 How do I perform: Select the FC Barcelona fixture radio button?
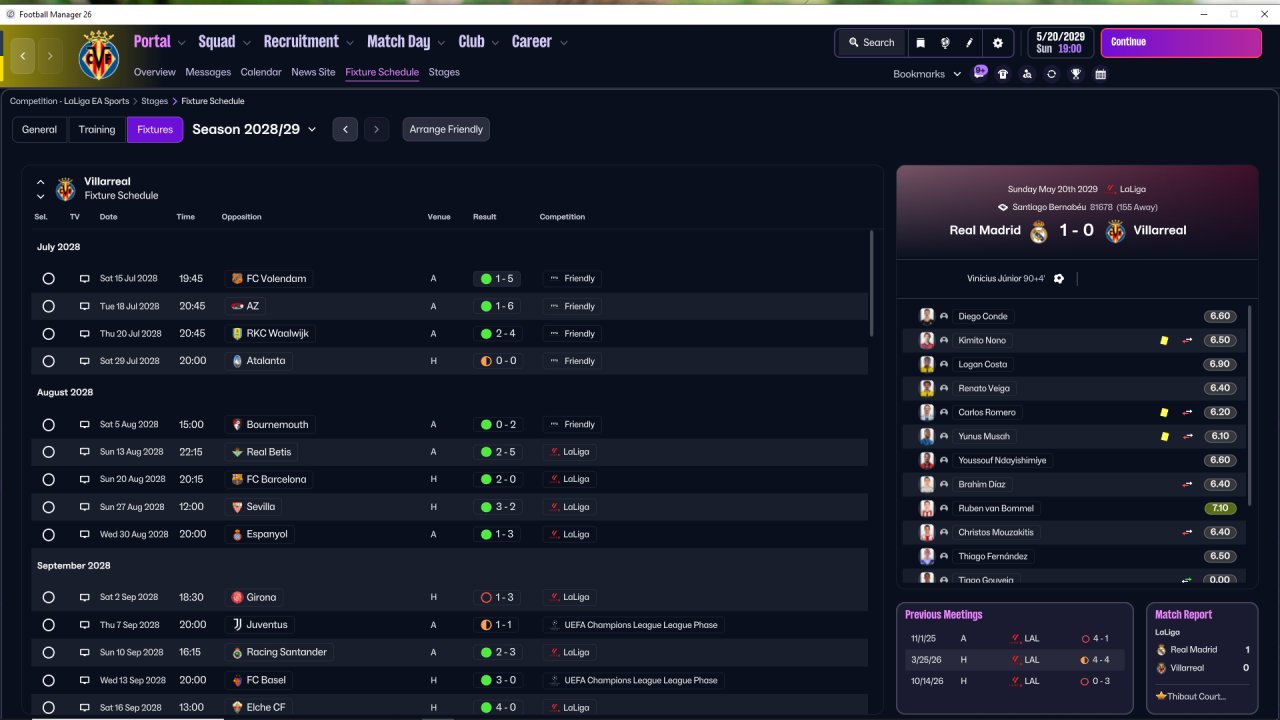pos(48,479)
